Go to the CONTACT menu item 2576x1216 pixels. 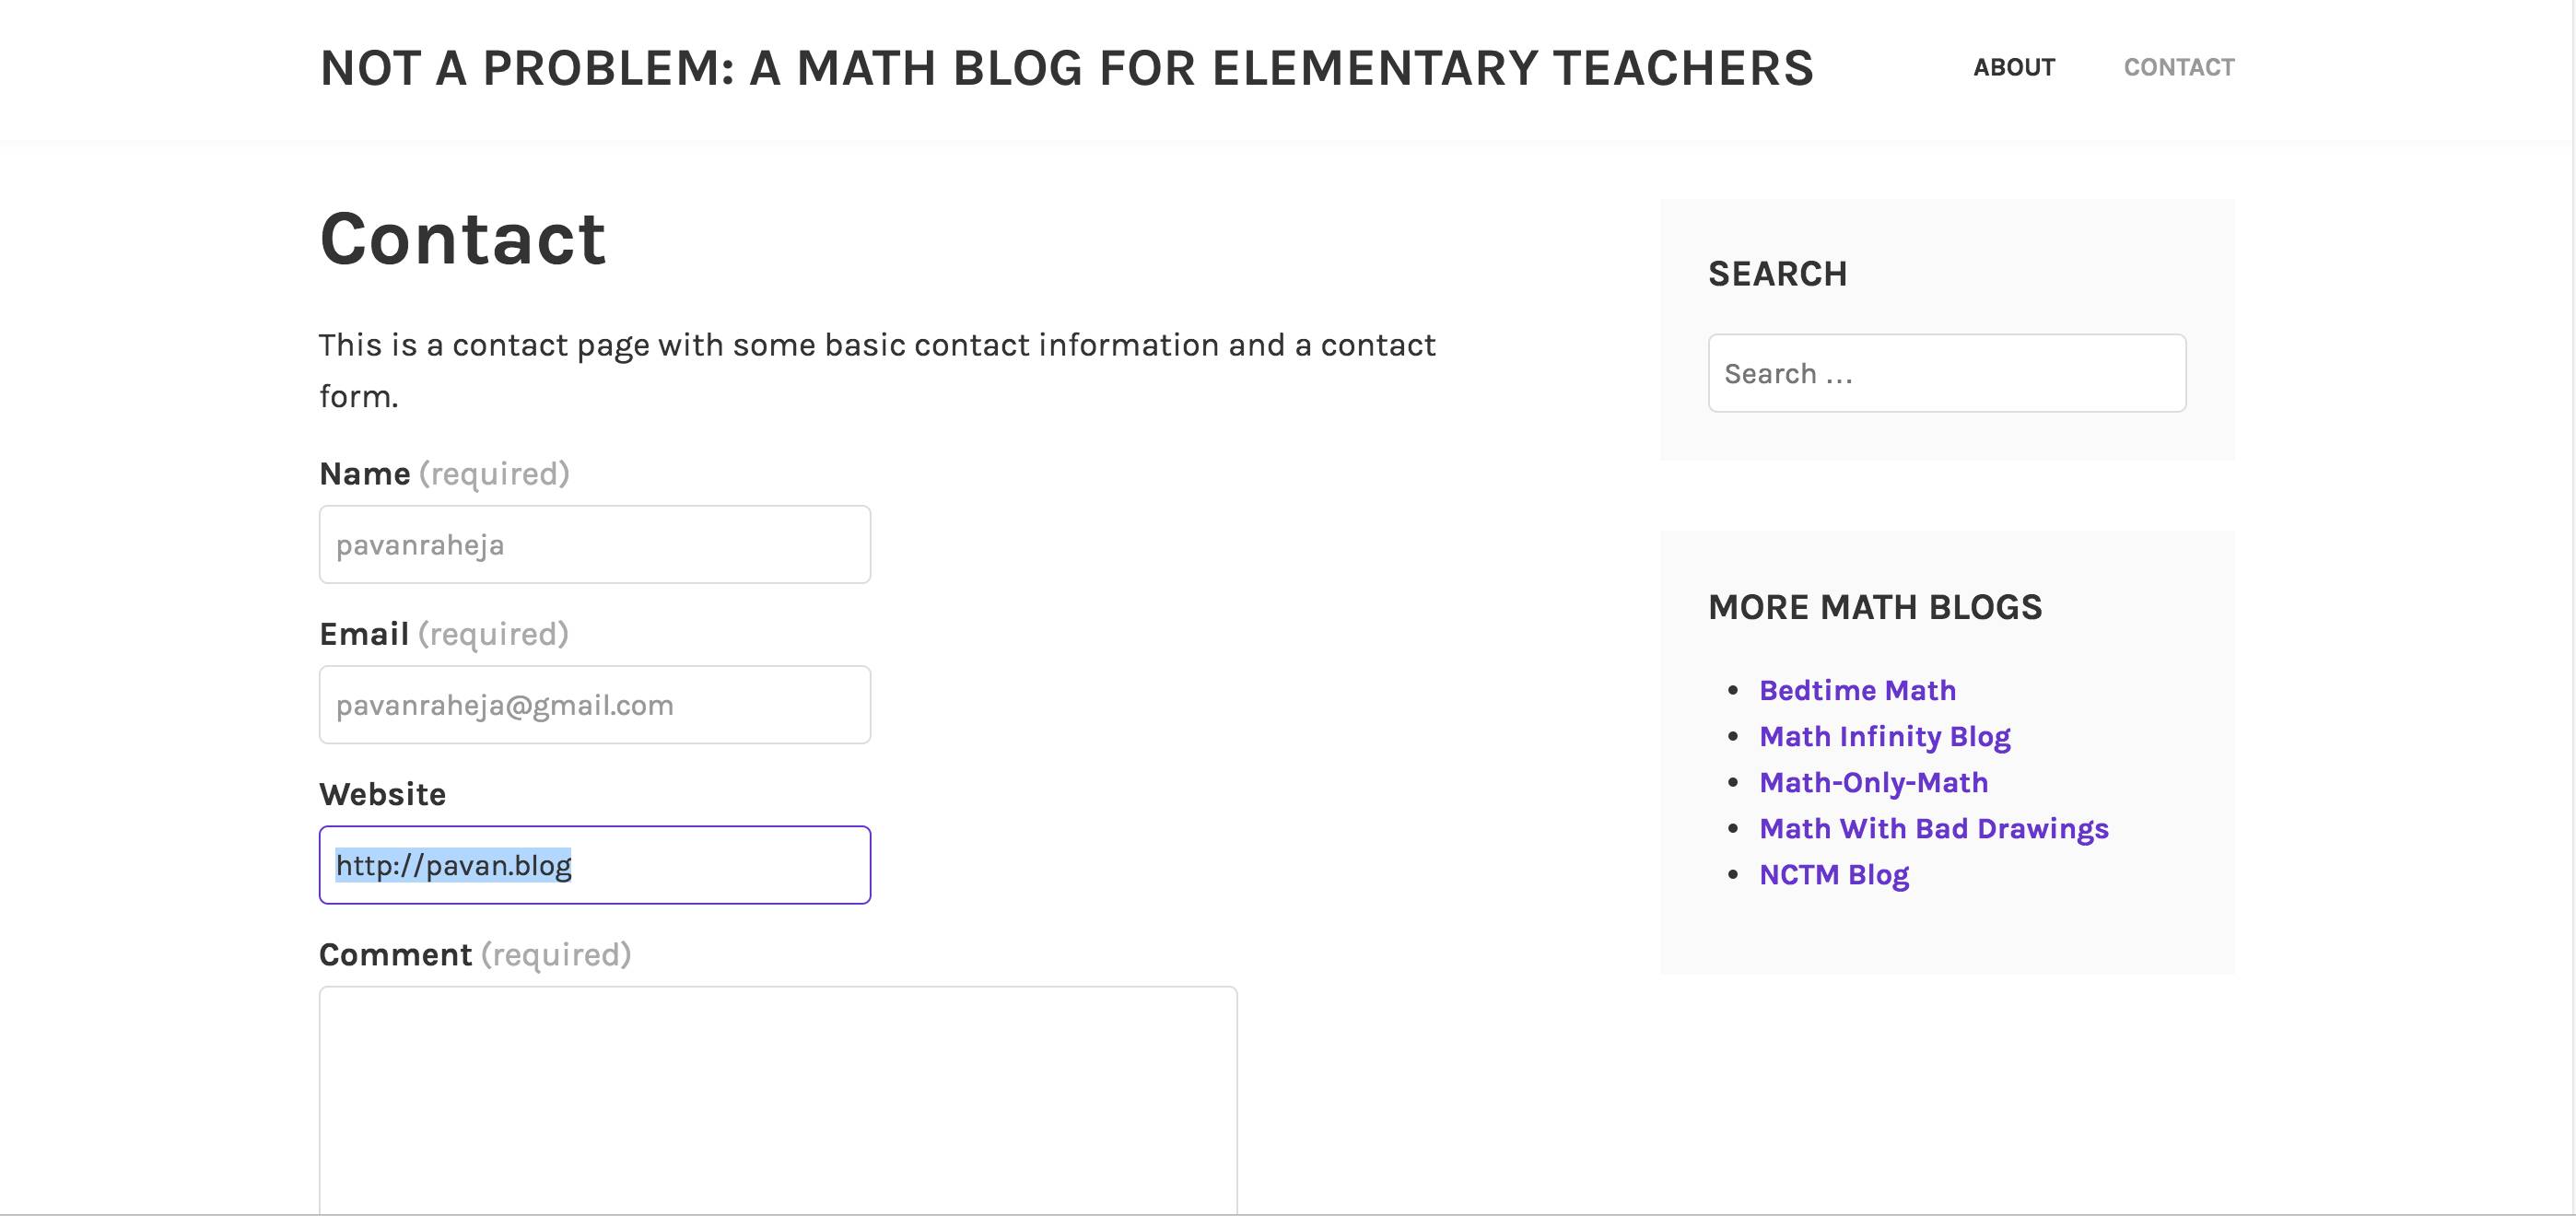pos(2178,67)
